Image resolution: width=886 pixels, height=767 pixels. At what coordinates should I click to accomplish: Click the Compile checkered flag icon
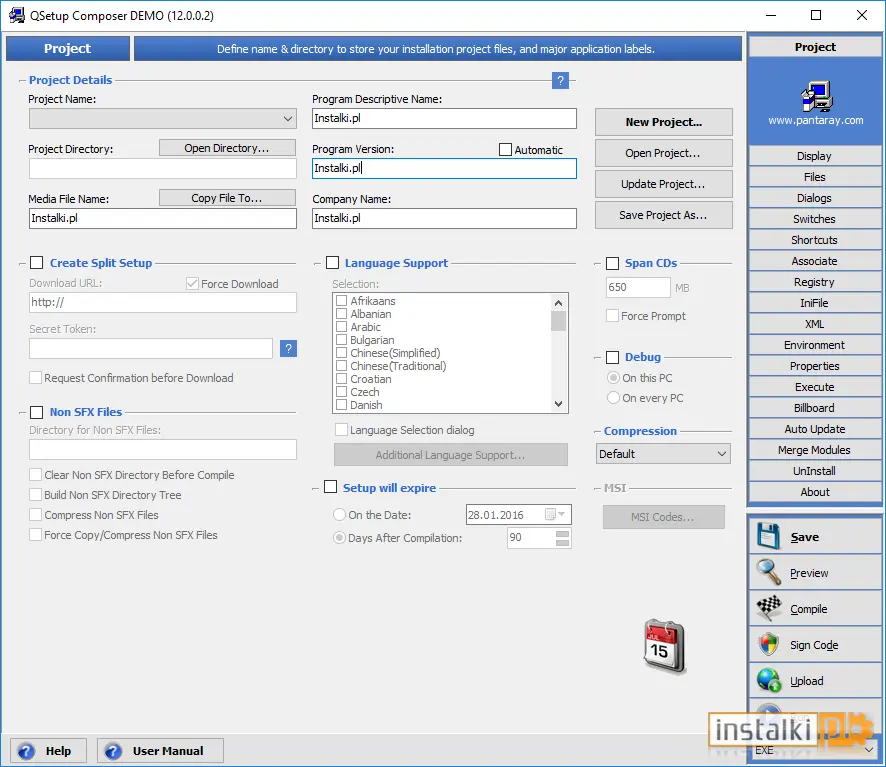(769, 608)
